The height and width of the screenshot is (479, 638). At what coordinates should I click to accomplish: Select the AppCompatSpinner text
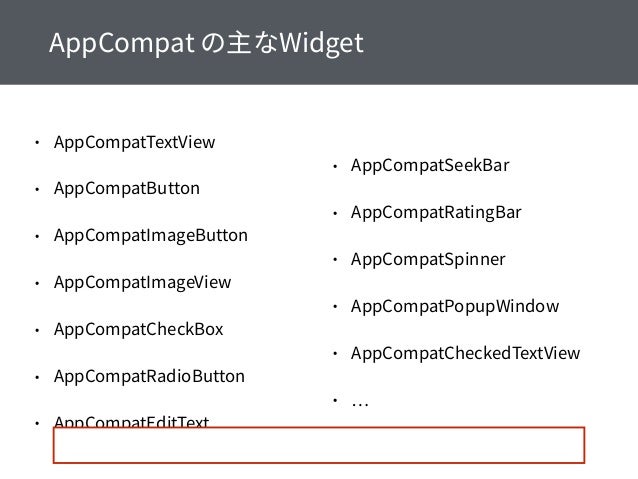click(x=428, y=260)
